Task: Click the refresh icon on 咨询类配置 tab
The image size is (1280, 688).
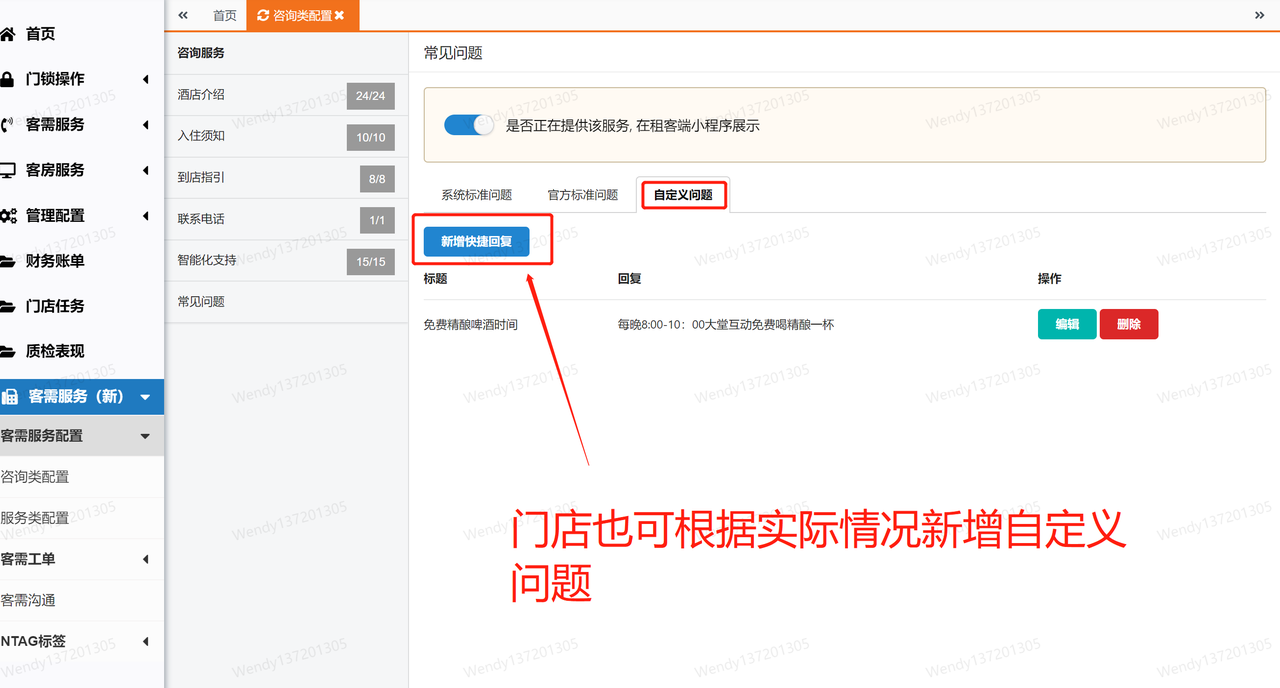Action: 263,15
